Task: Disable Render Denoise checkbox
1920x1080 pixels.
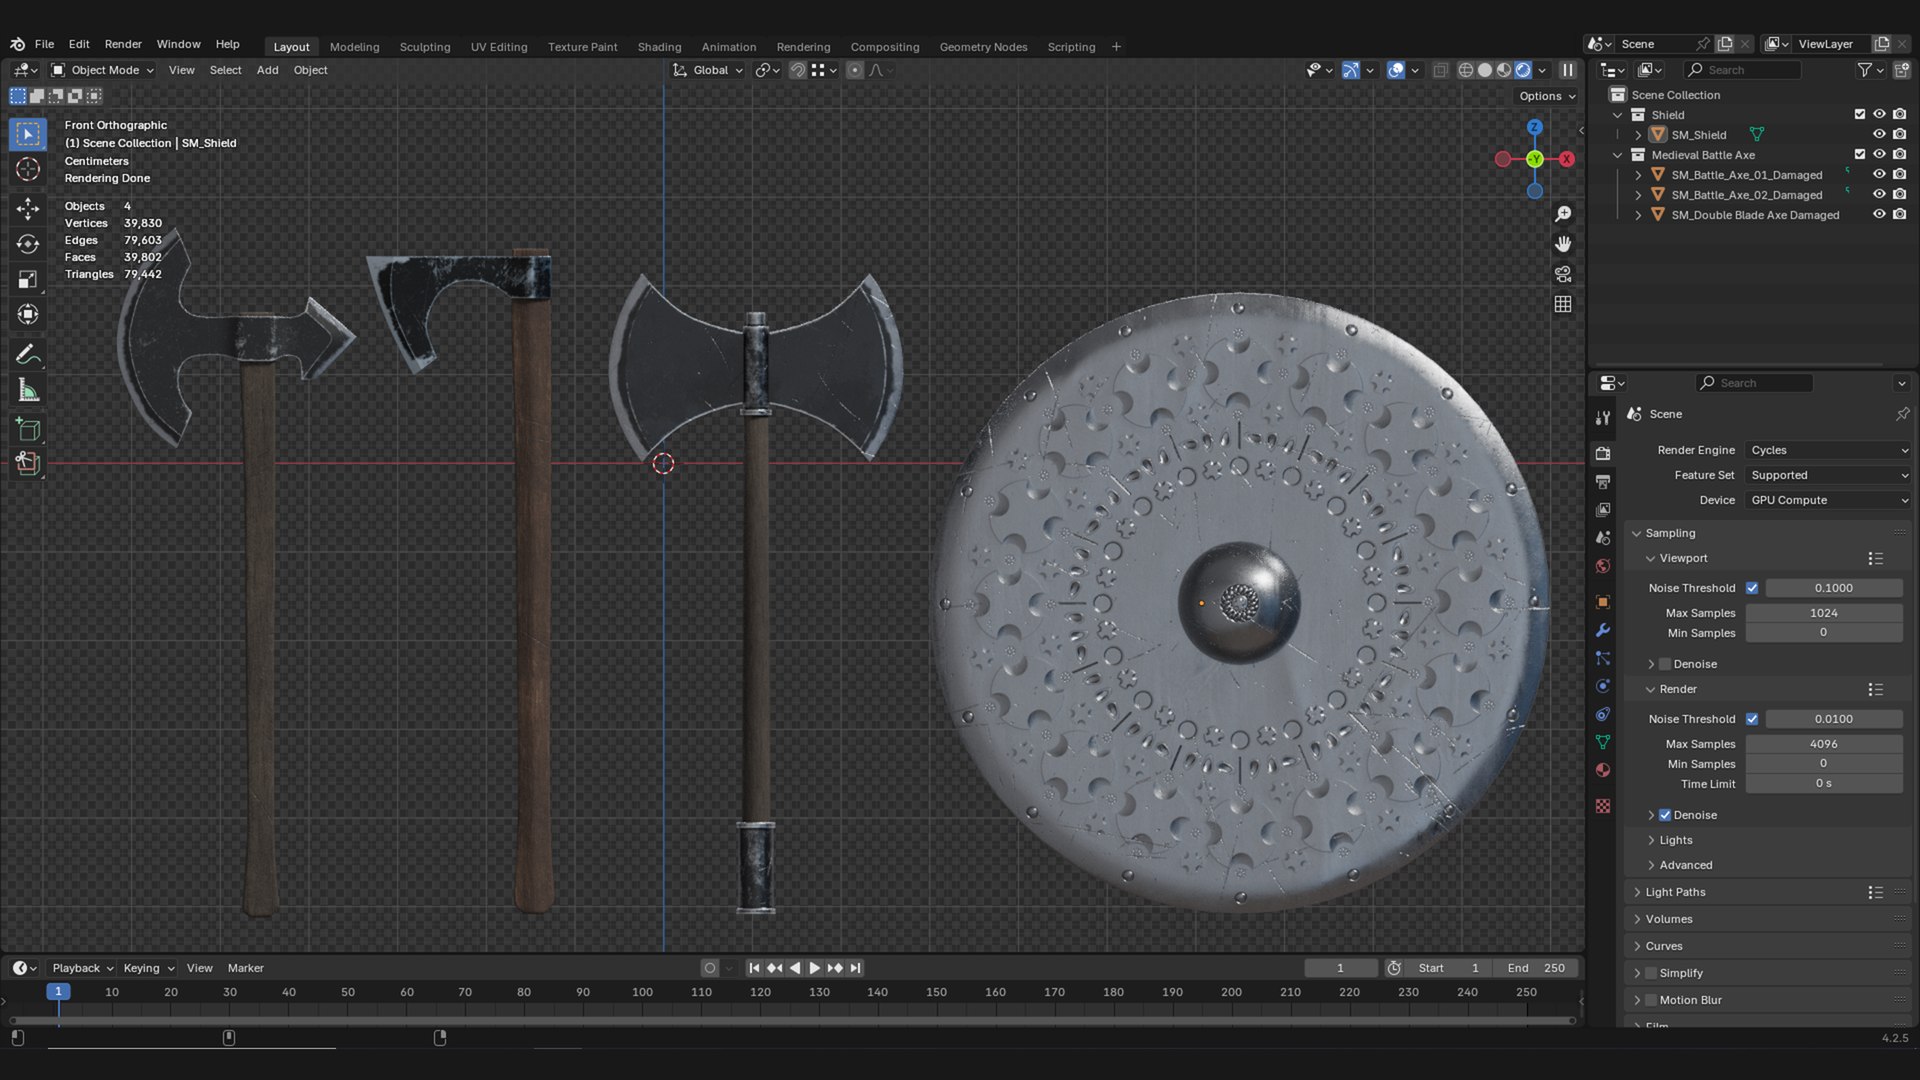Action: [x=1665, y=815]
